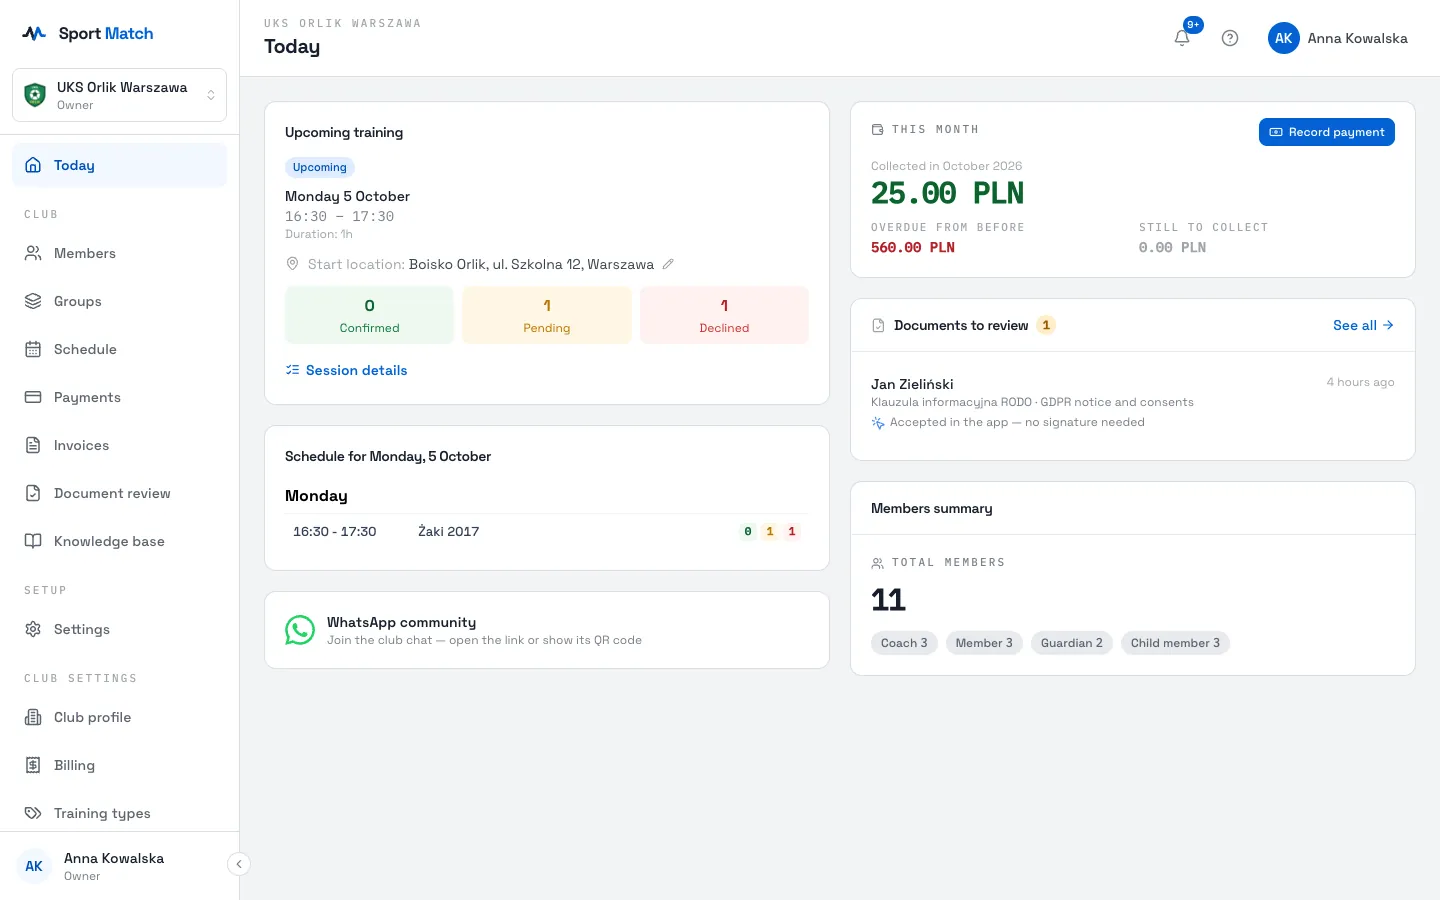Click the Record payment button
Image resolution: width=1440 pixels, height=900 pixels.
1326,132
